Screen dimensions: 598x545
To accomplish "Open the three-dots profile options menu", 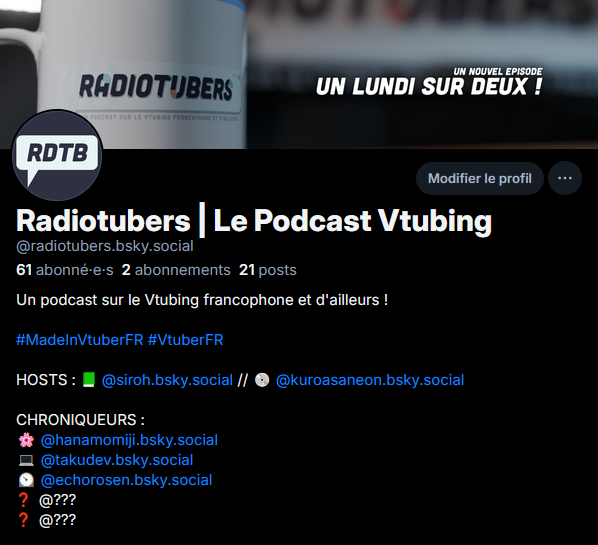I will [x=565, y=178].
